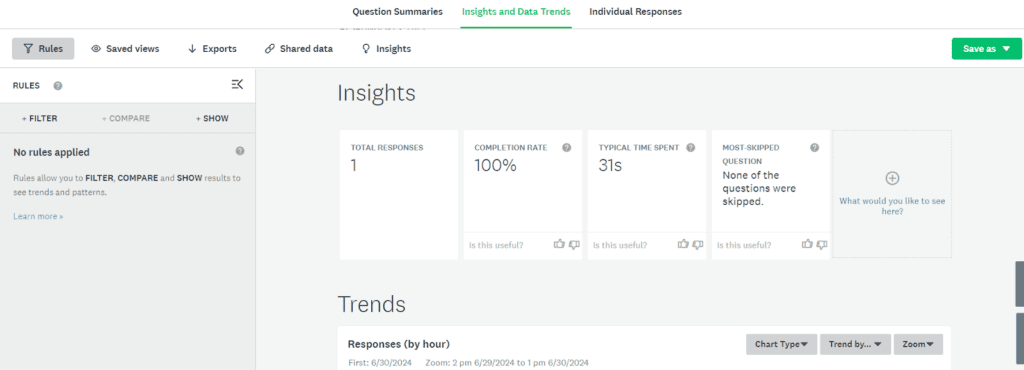Thumbs down the Most-Skipped Question insight

click(822, 245)
